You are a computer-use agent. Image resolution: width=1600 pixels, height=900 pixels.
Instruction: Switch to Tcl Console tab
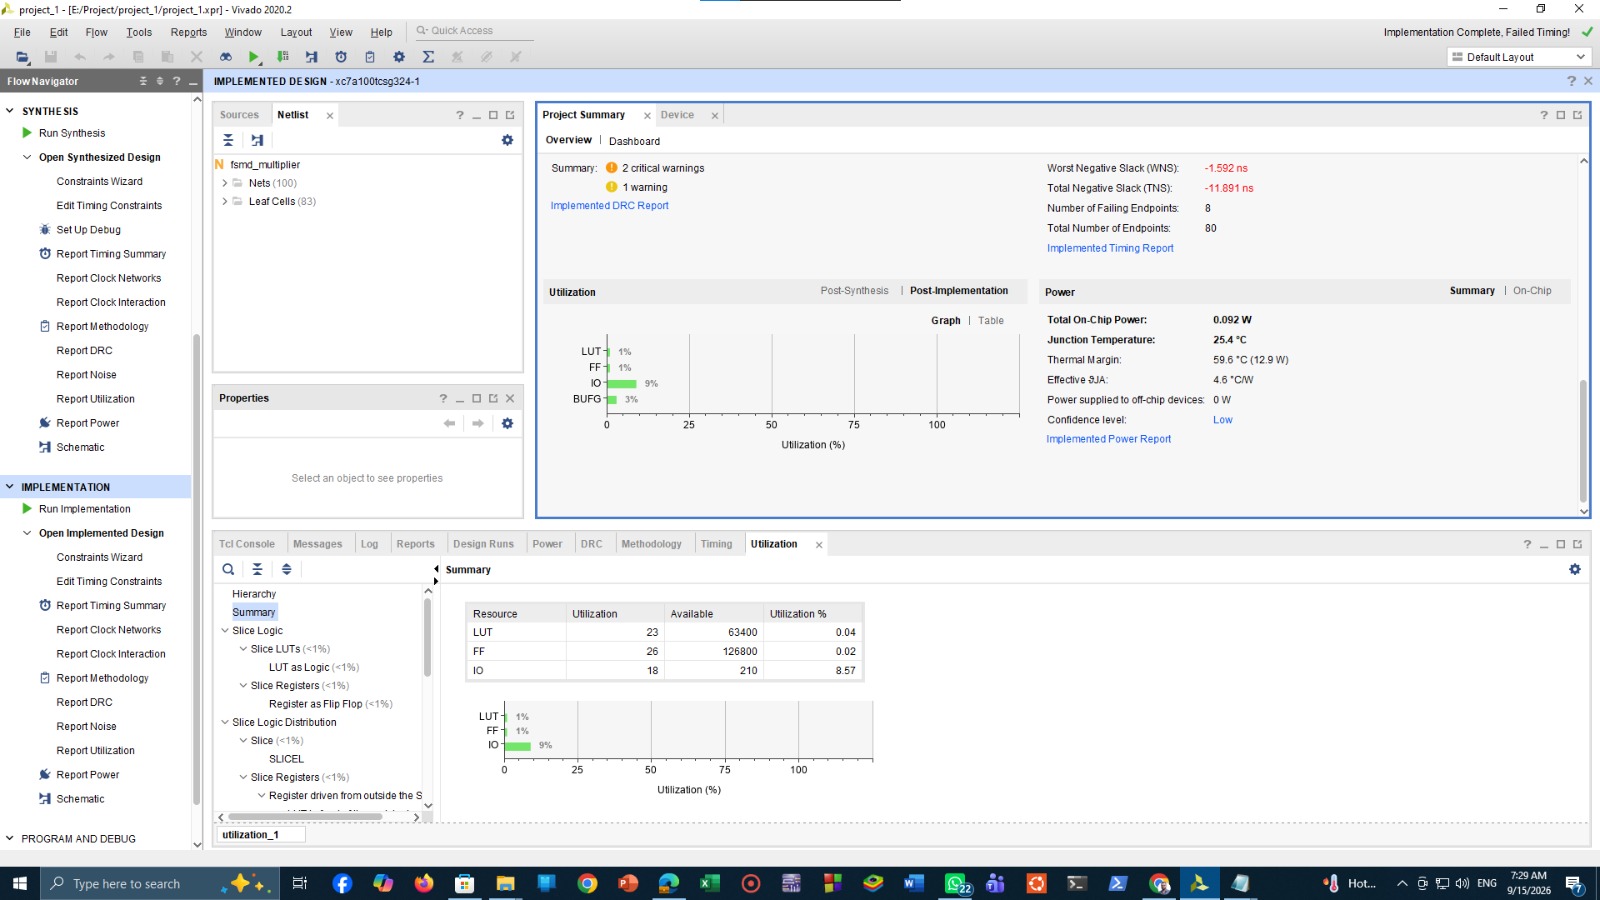click(247, 544)
